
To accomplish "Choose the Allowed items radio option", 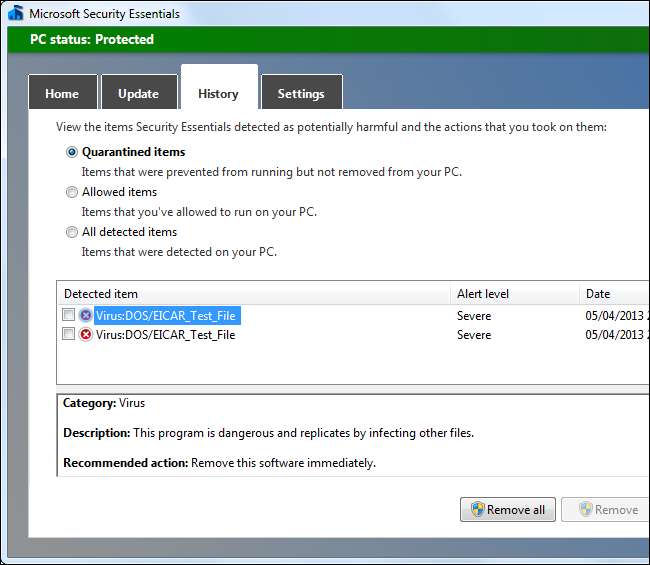I will pyautogui.click(x=71, y=192).
